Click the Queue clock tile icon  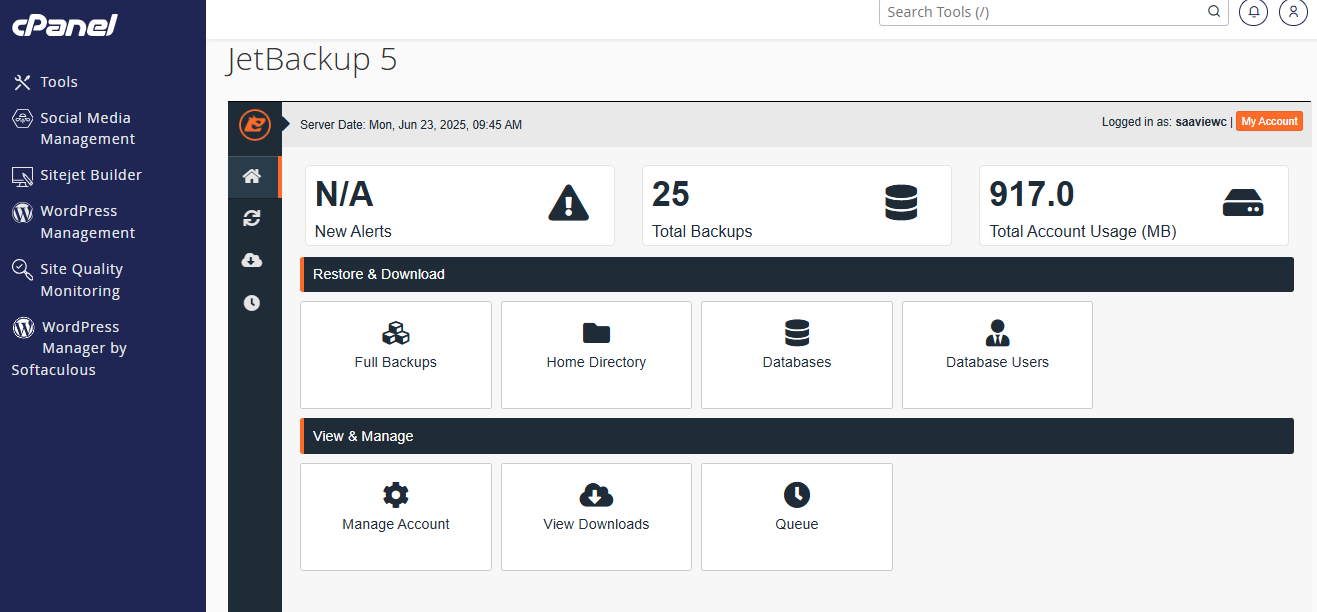click(x=797, y=495)
